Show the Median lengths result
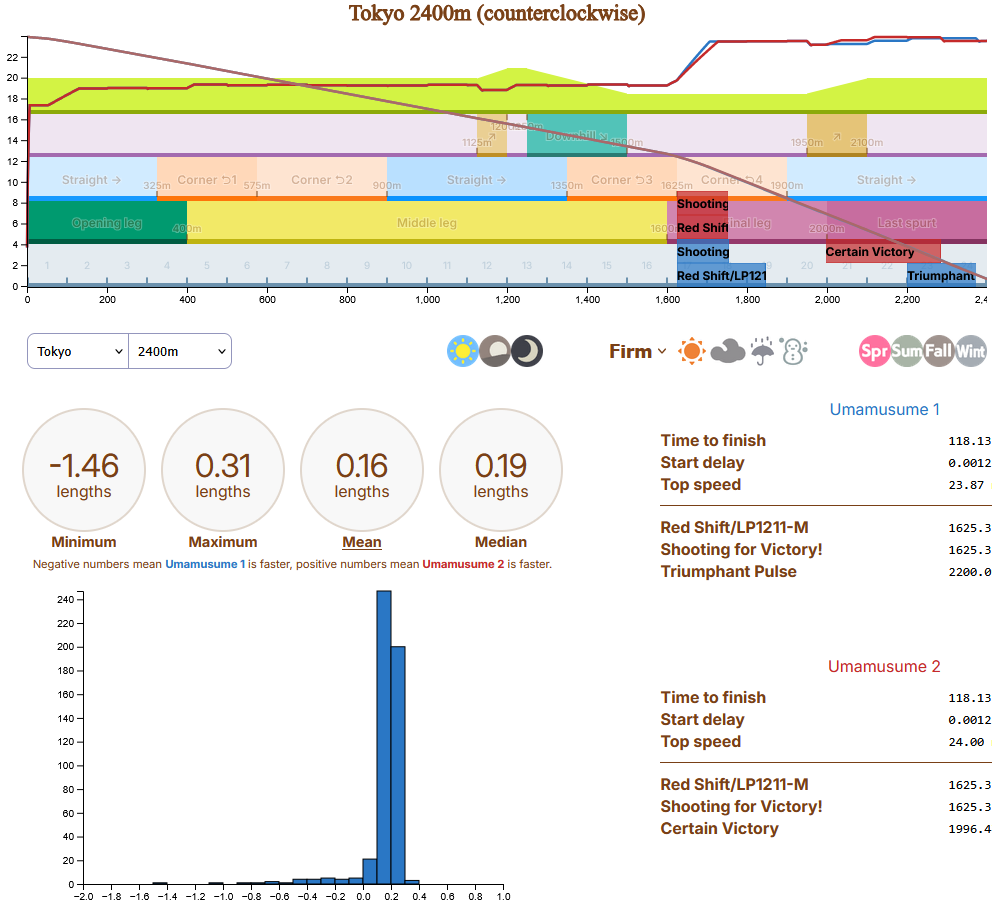The height and width of the screenshot is (901, 992). pyautogui.click(x=501, y=479)
